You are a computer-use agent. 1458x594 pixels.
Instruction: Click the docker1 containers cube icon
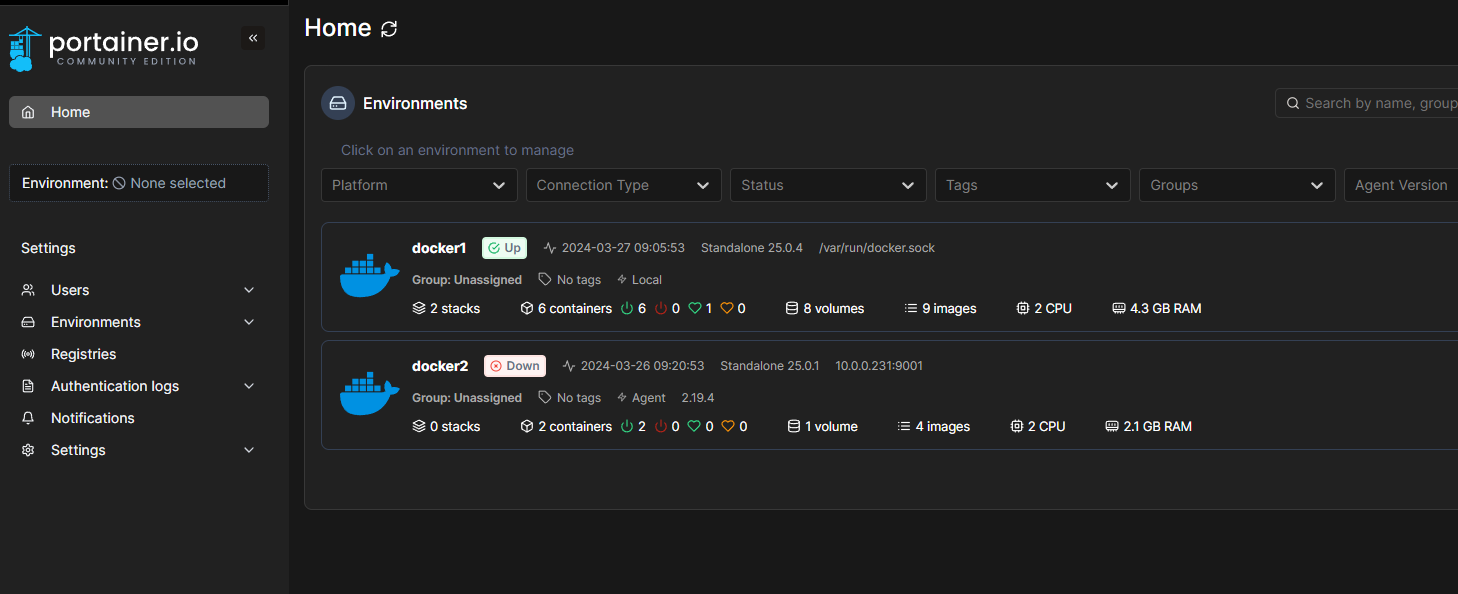pos(527,308)
